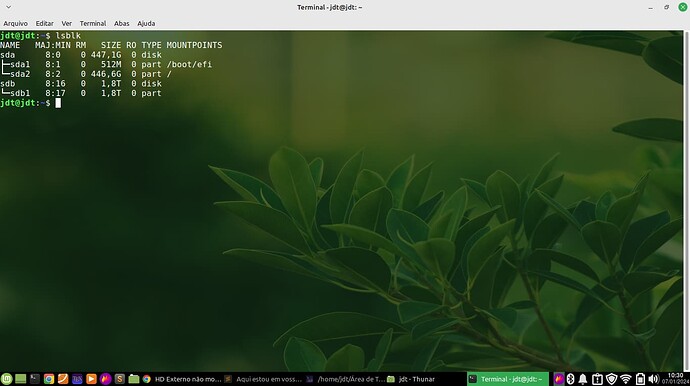Screen dimensions: 690x386
Task: Click the 'lsblk' command text
Action: point(68,36)
